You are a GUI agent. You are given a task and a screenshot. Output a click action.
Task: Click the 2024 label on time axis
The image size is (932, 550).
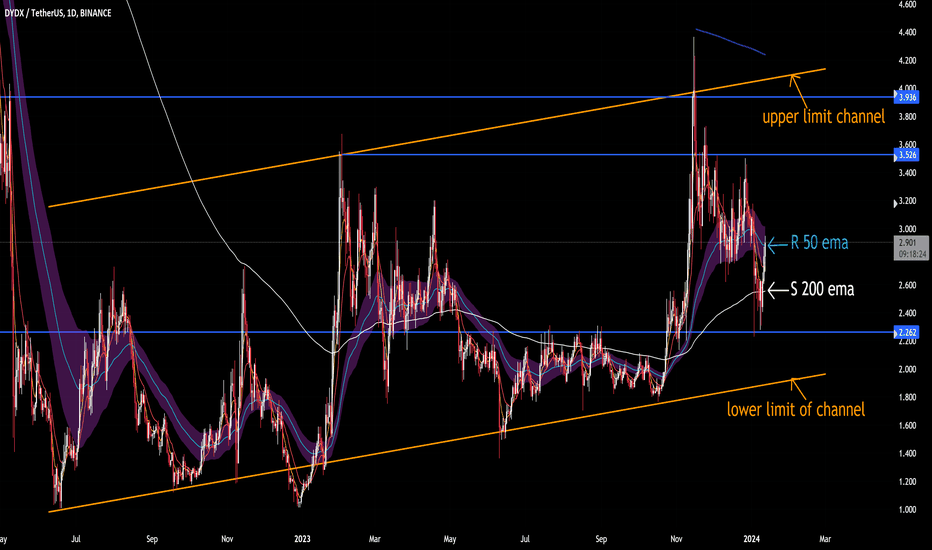(x=751, y=539)
